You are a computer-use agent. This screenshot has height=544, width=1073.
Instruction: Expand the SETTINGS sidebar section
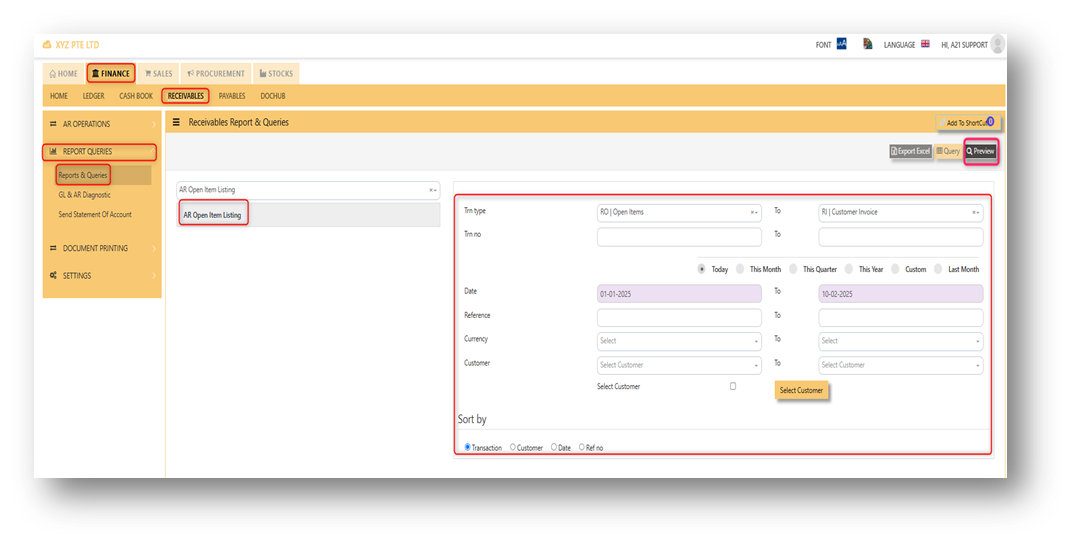click(x=102, y=276)
